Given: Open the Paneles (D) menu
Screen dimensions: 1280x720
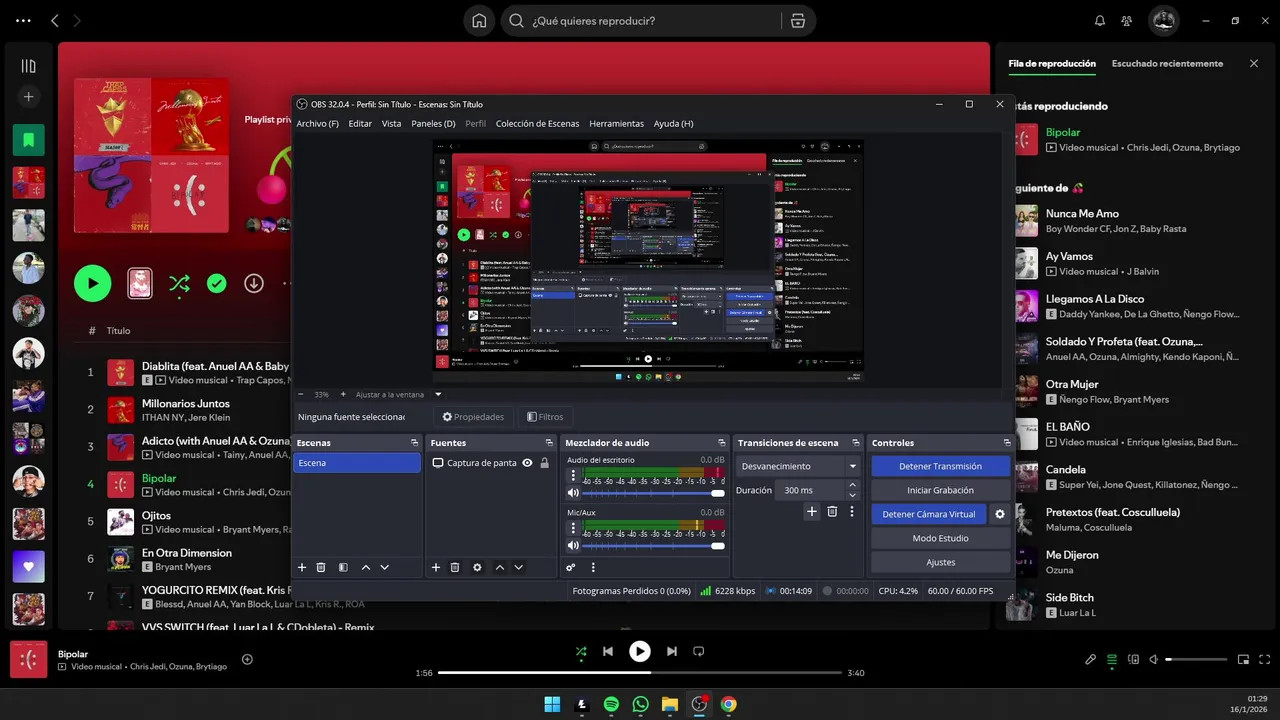Looking at the screenshot, I should [x=433, y=124].
